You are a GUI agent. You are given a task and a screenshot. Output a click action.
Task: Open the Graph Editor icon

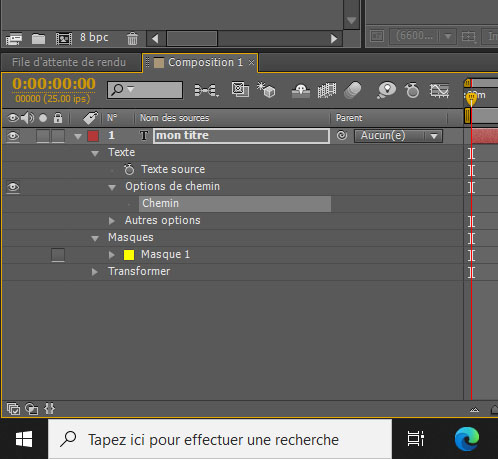(x=439, y=90)
